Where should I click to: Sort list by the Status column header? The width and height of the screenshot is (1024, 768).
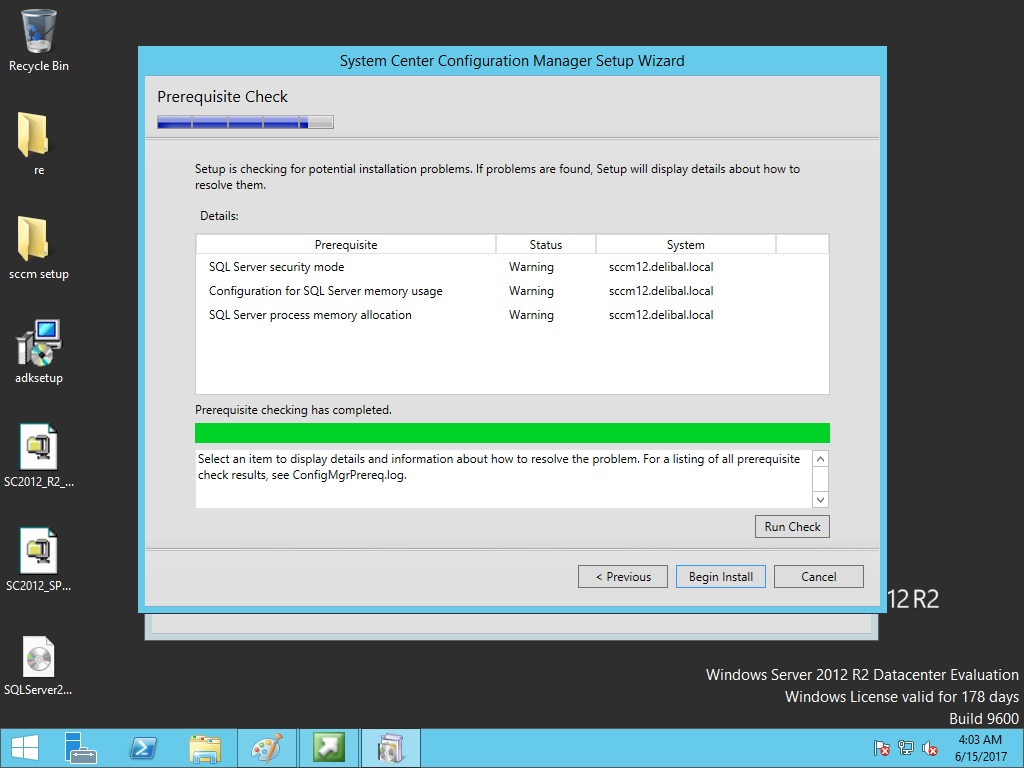pyautogui.click(x=545, y=245)
